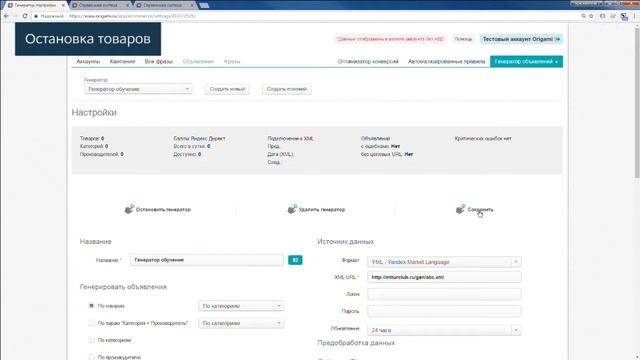Enable the Категория + Производитель checkbox

pos(91,323)
